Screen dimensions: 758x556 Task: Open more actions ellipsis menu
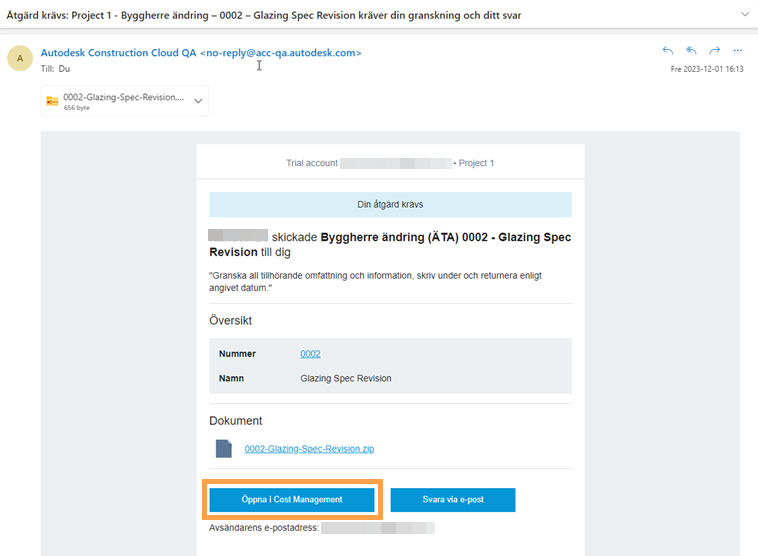coord(738,50)
